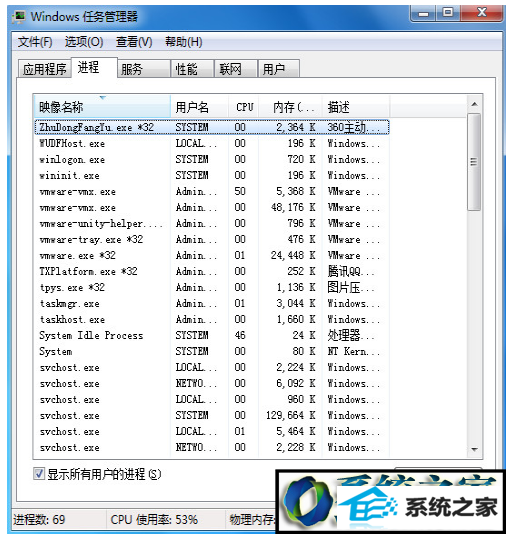Select the taskhost.exe process
The image size is (506, 534).
212,319
